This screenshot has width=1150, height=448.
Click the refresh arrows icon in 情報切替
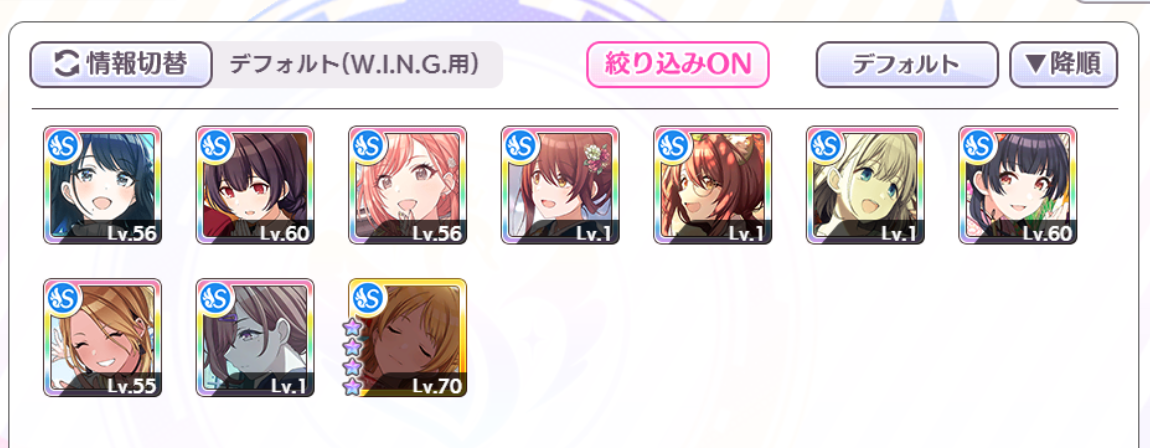click(66, 65)
